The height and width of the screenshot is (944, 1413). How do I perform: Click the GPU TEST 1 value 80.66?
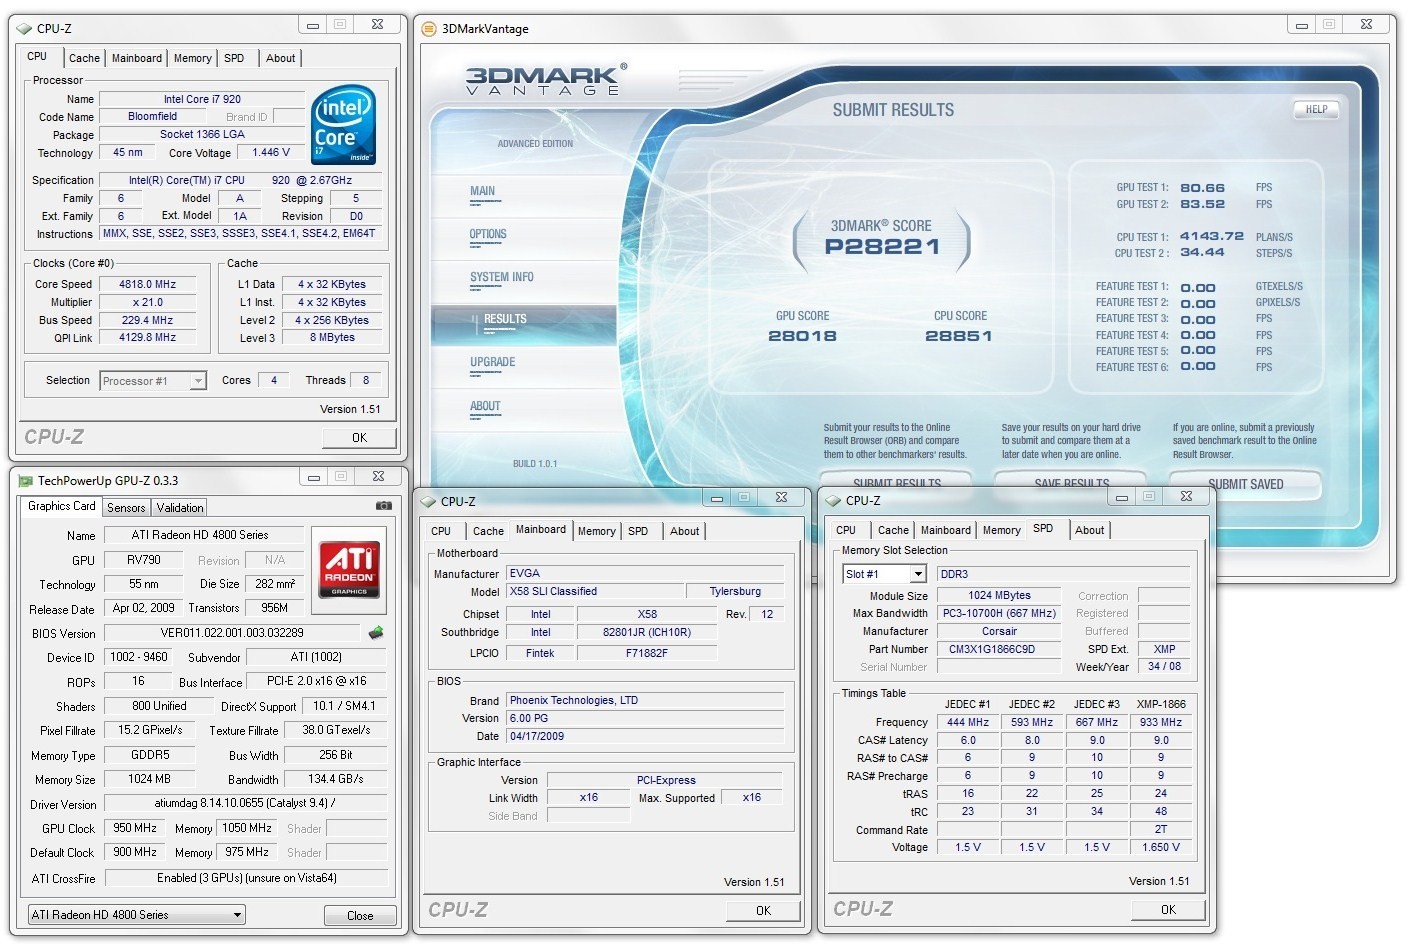(x=1202, y=187)
